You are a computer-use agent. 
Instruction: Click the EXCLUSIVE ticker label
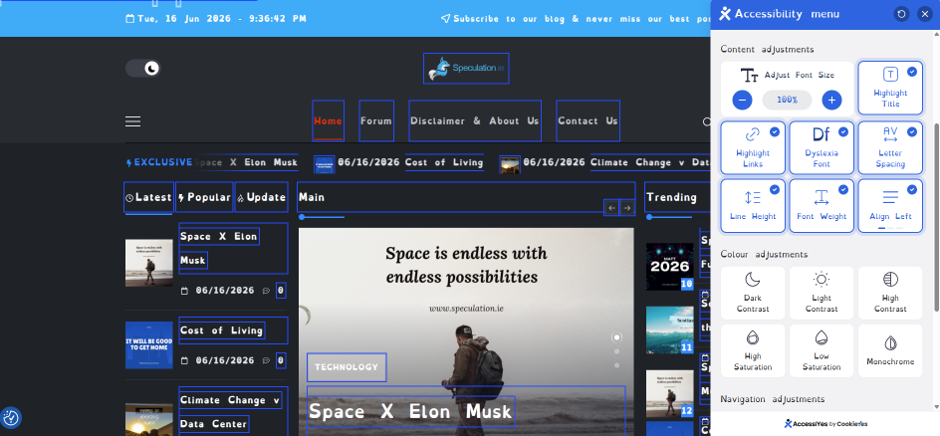pyautogui.click(x=159, y=163)
